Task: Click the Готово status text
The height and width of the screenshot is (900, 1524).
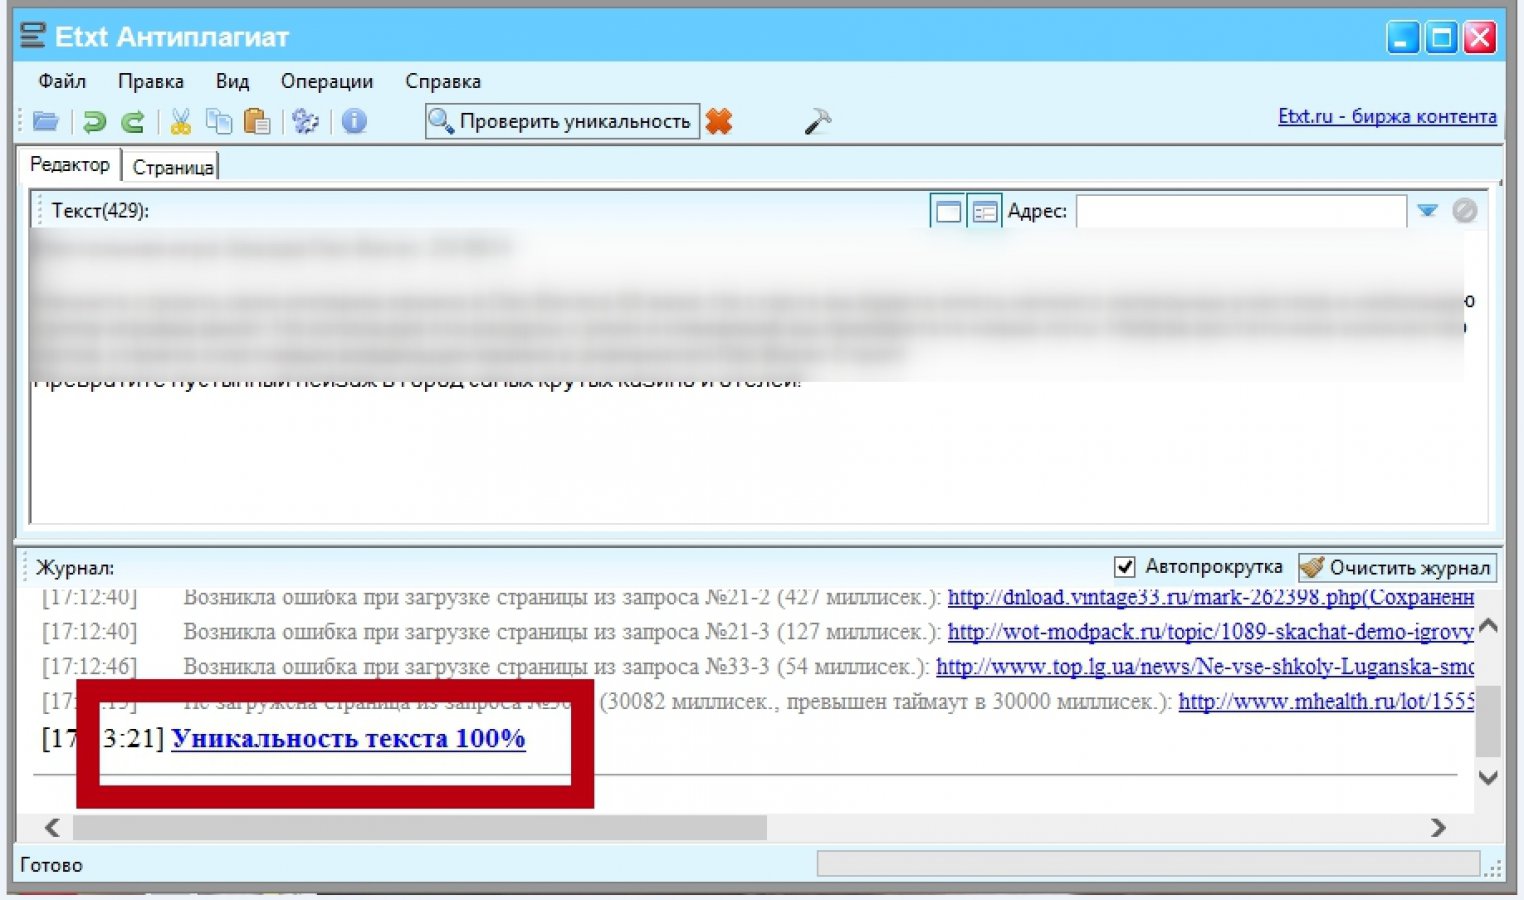Action: pos(51,865)
